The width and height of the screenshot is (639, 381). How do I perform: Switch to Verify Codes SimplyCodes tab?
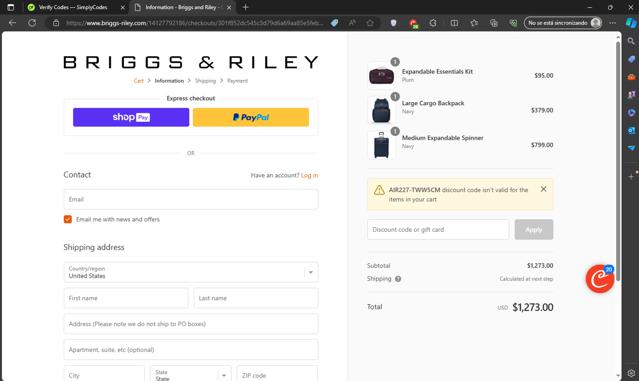tap(73, 7)
